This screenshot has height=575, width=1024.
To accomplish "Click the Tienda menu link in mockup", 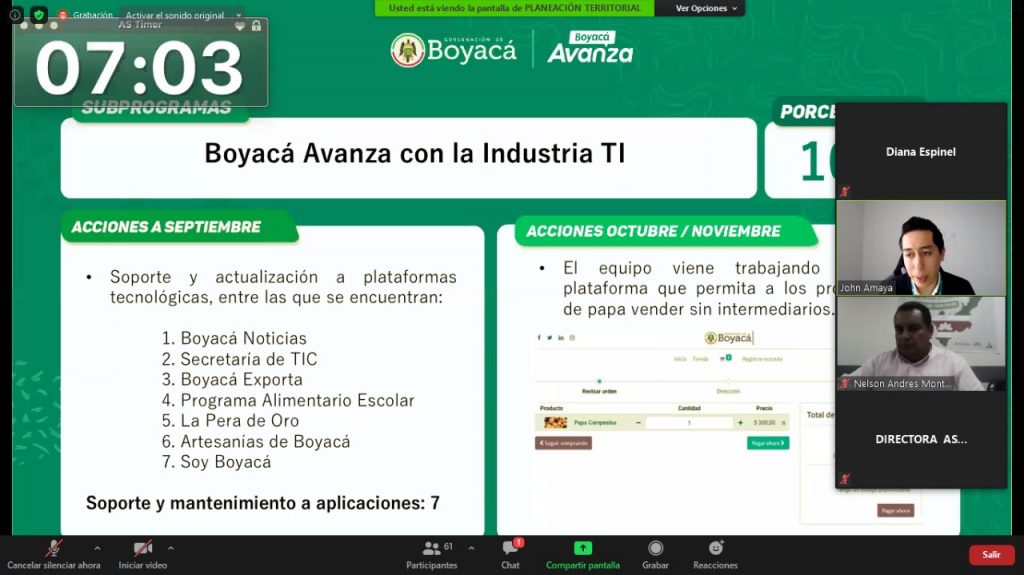I will [x=700, y=359].
